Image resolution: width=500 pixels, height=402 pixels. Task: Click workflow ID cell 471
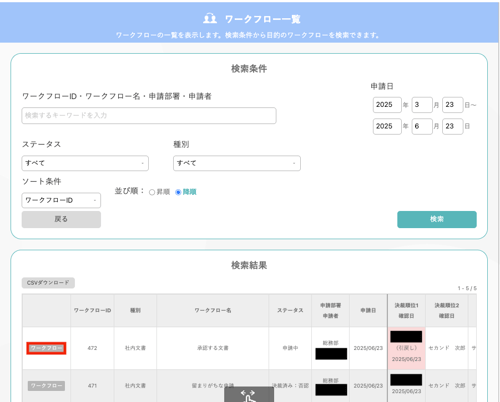coord(92,386)
